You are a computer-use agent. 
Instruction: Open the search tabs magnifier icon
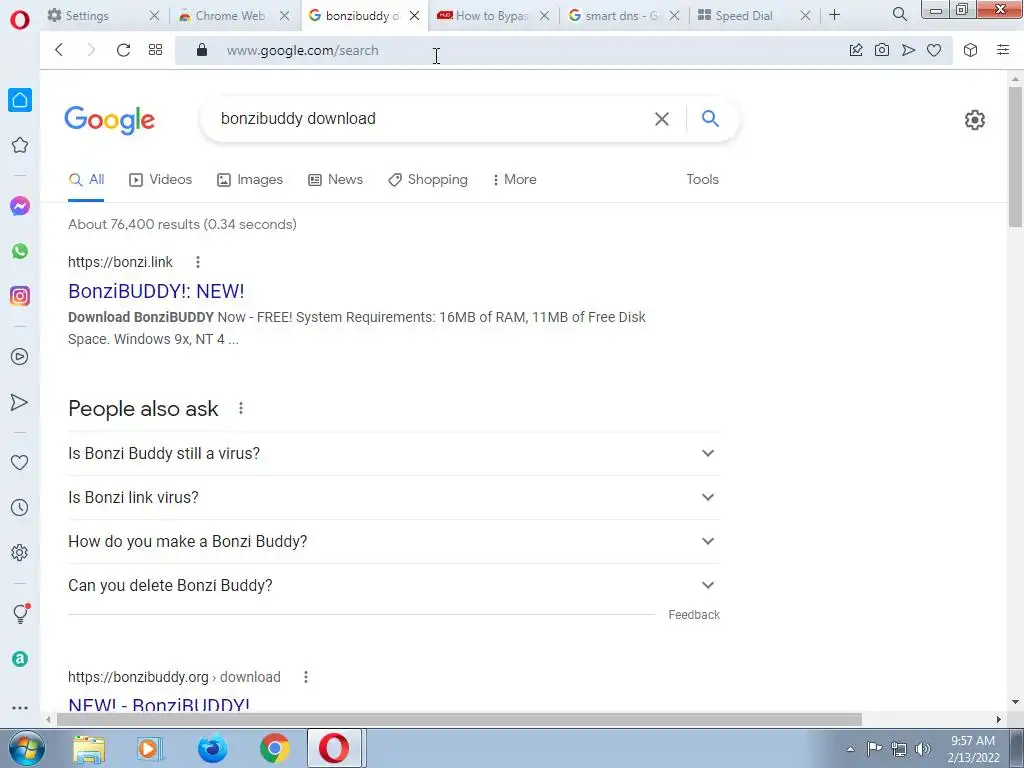(899, 14)
